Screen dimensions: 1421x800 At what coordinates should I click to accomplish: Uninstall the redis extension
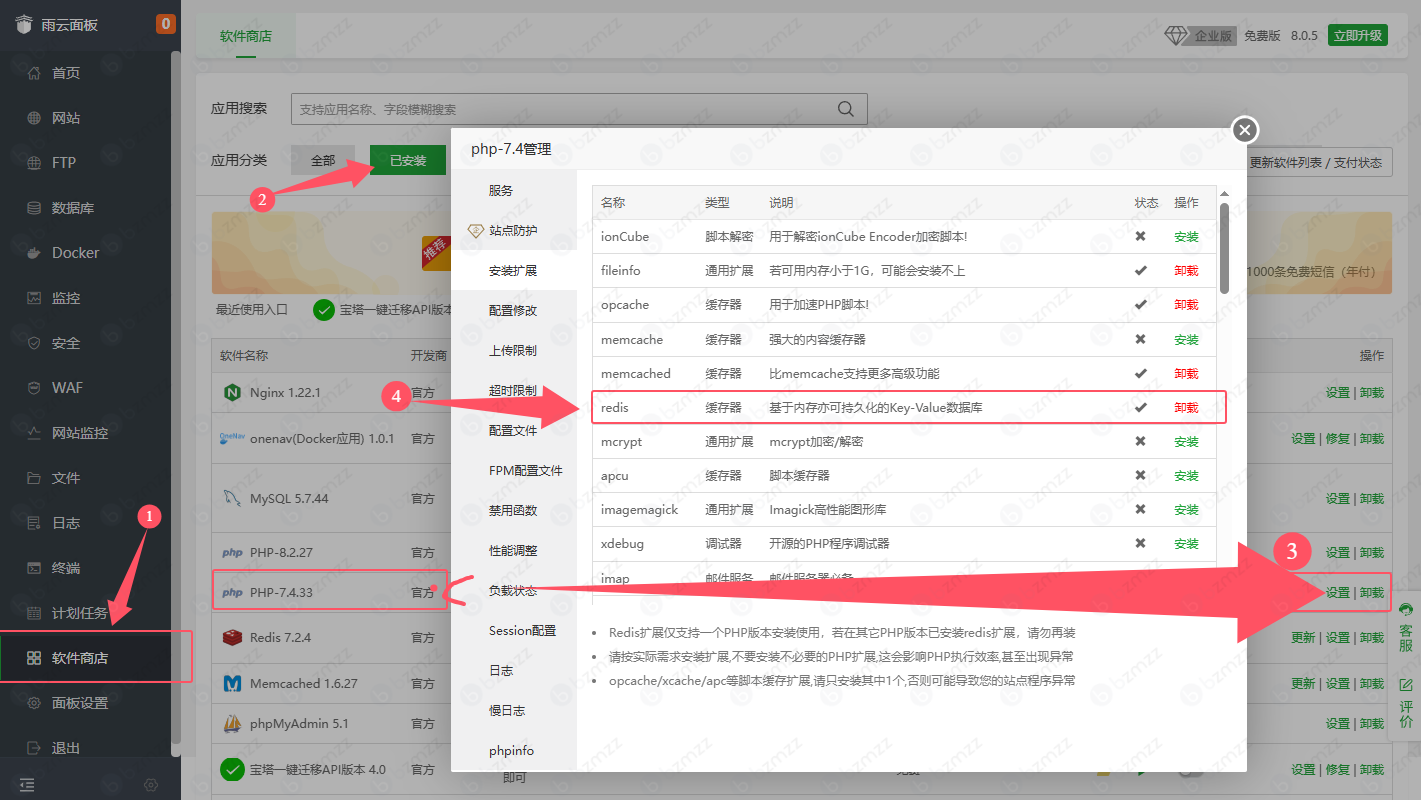coord(1186,408)
